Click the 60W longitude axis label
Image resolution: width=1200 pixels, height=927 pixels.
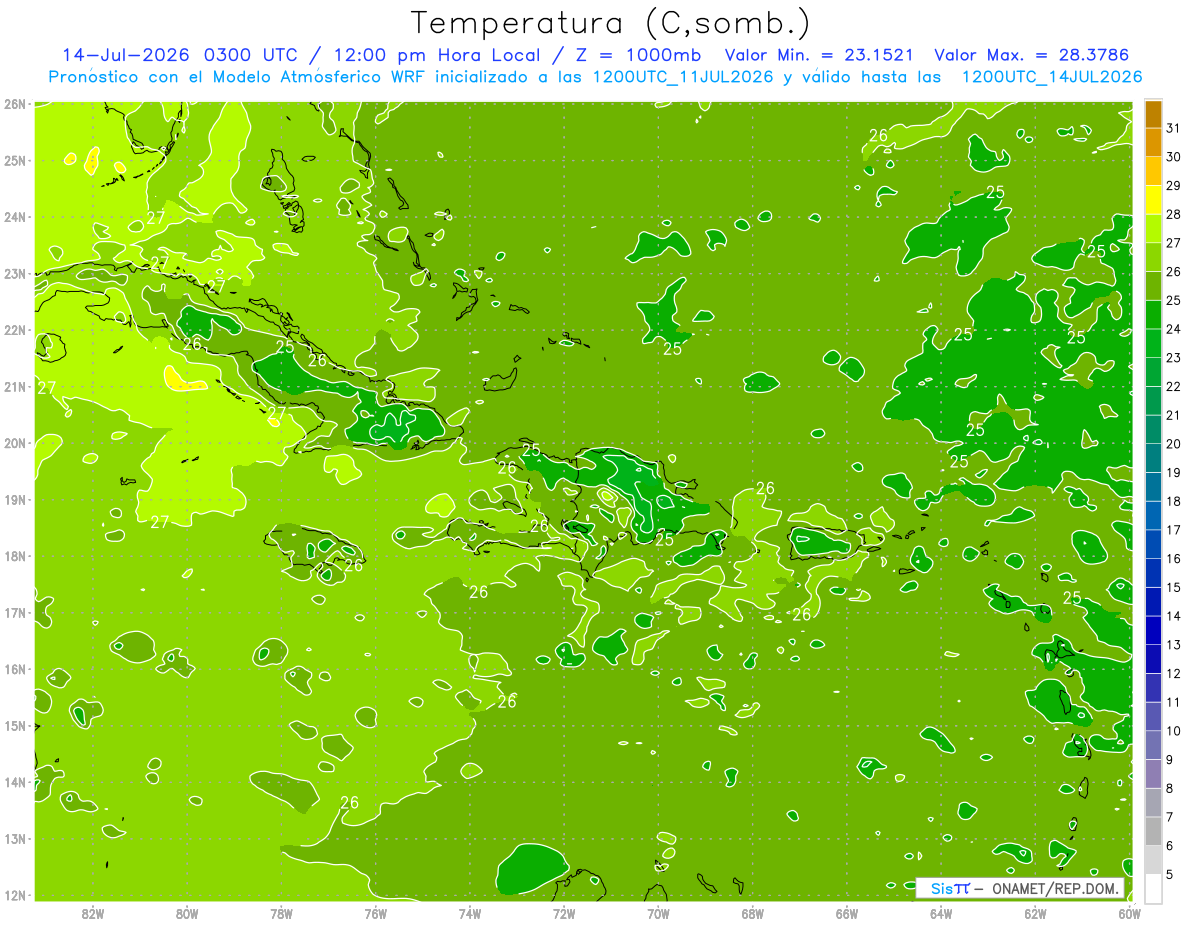coord(1130,914)
